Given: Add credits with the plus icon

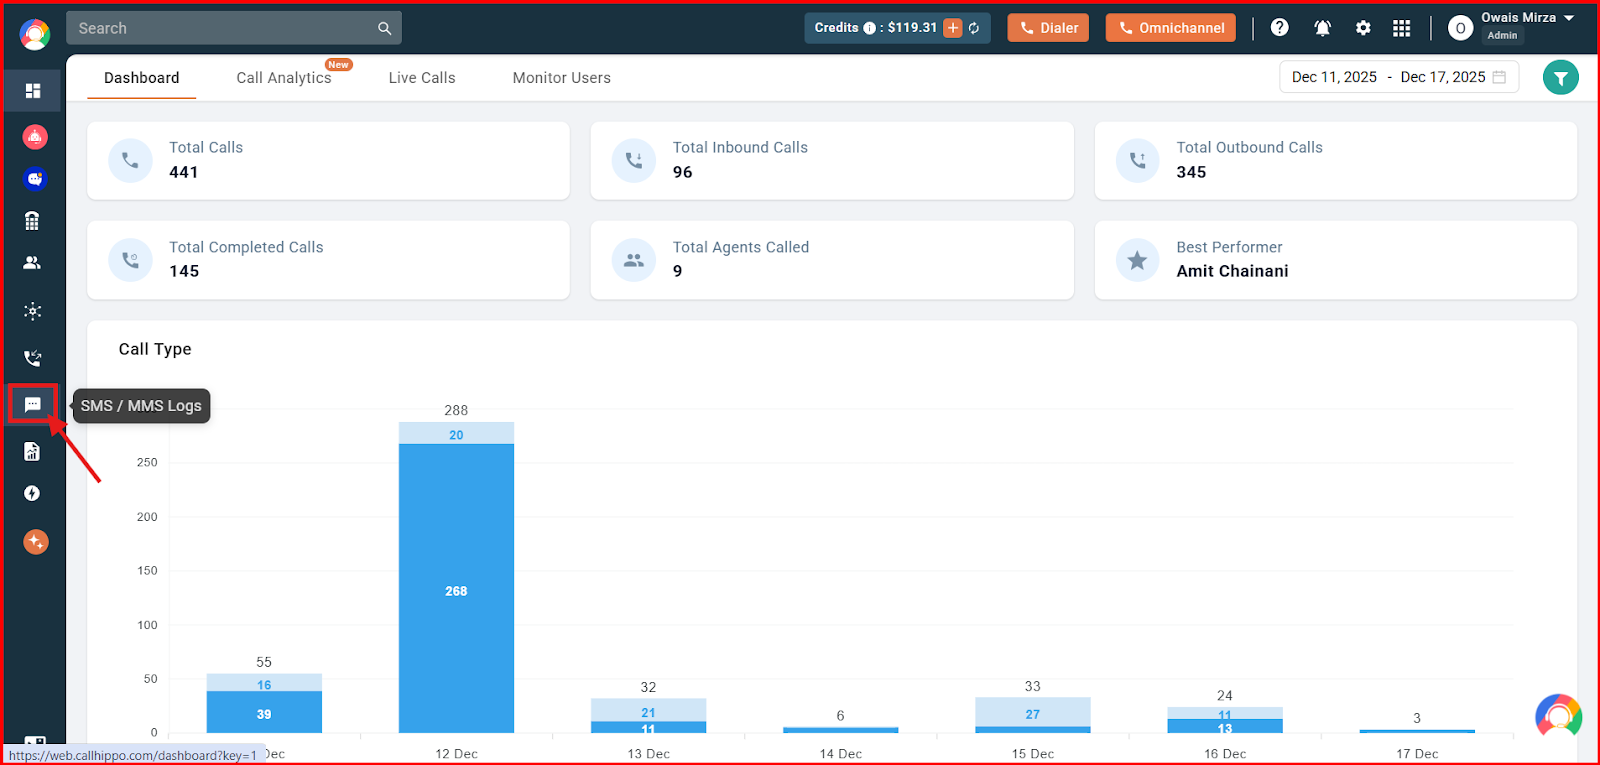Looking at the screenshot, I should [x=953, y=28].
